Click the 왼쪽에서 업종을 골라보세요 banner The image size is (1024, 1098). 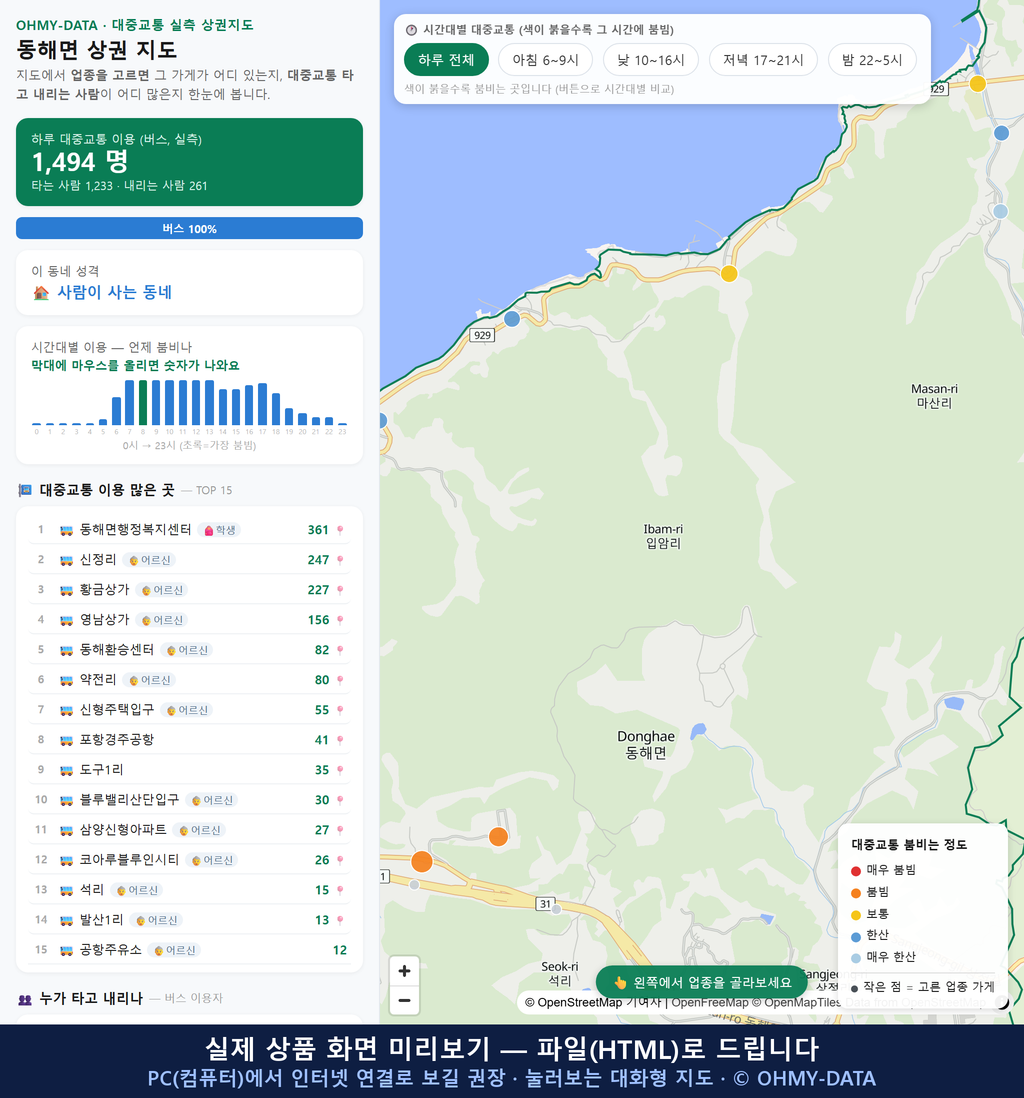pyautogui.click(x=701, y=982)
